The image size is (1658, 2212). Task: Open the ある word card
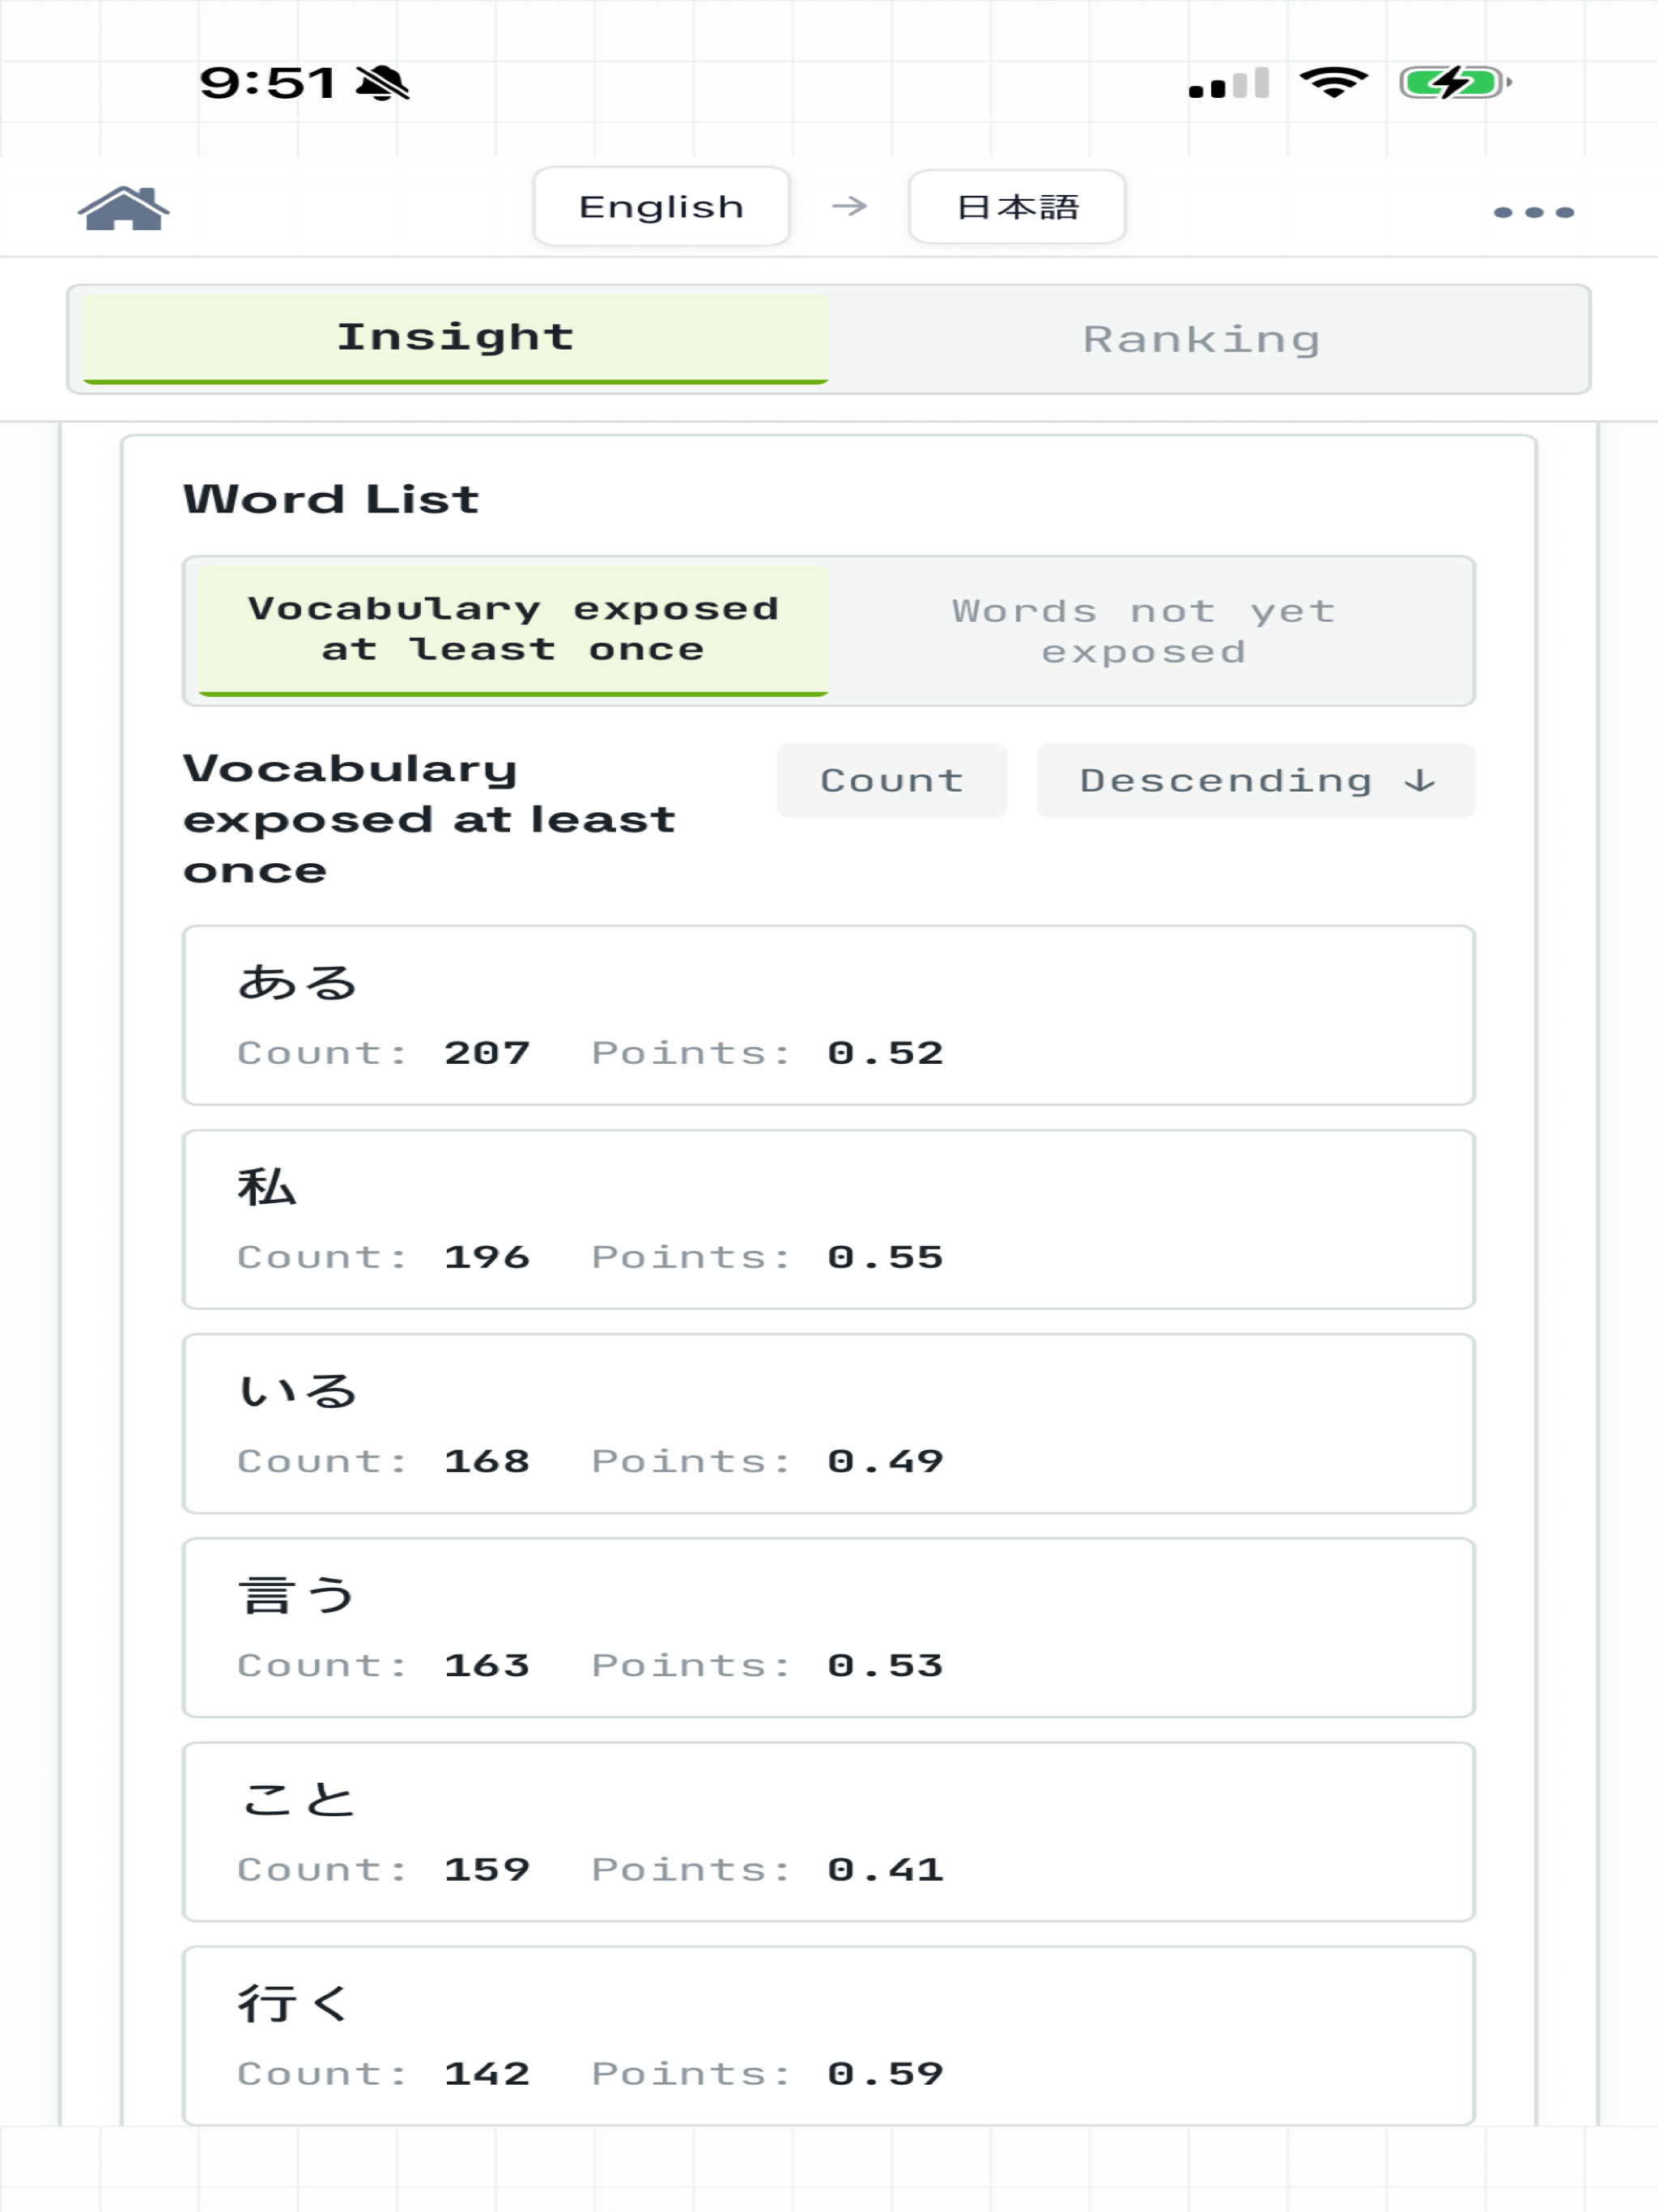point(829,1015)
